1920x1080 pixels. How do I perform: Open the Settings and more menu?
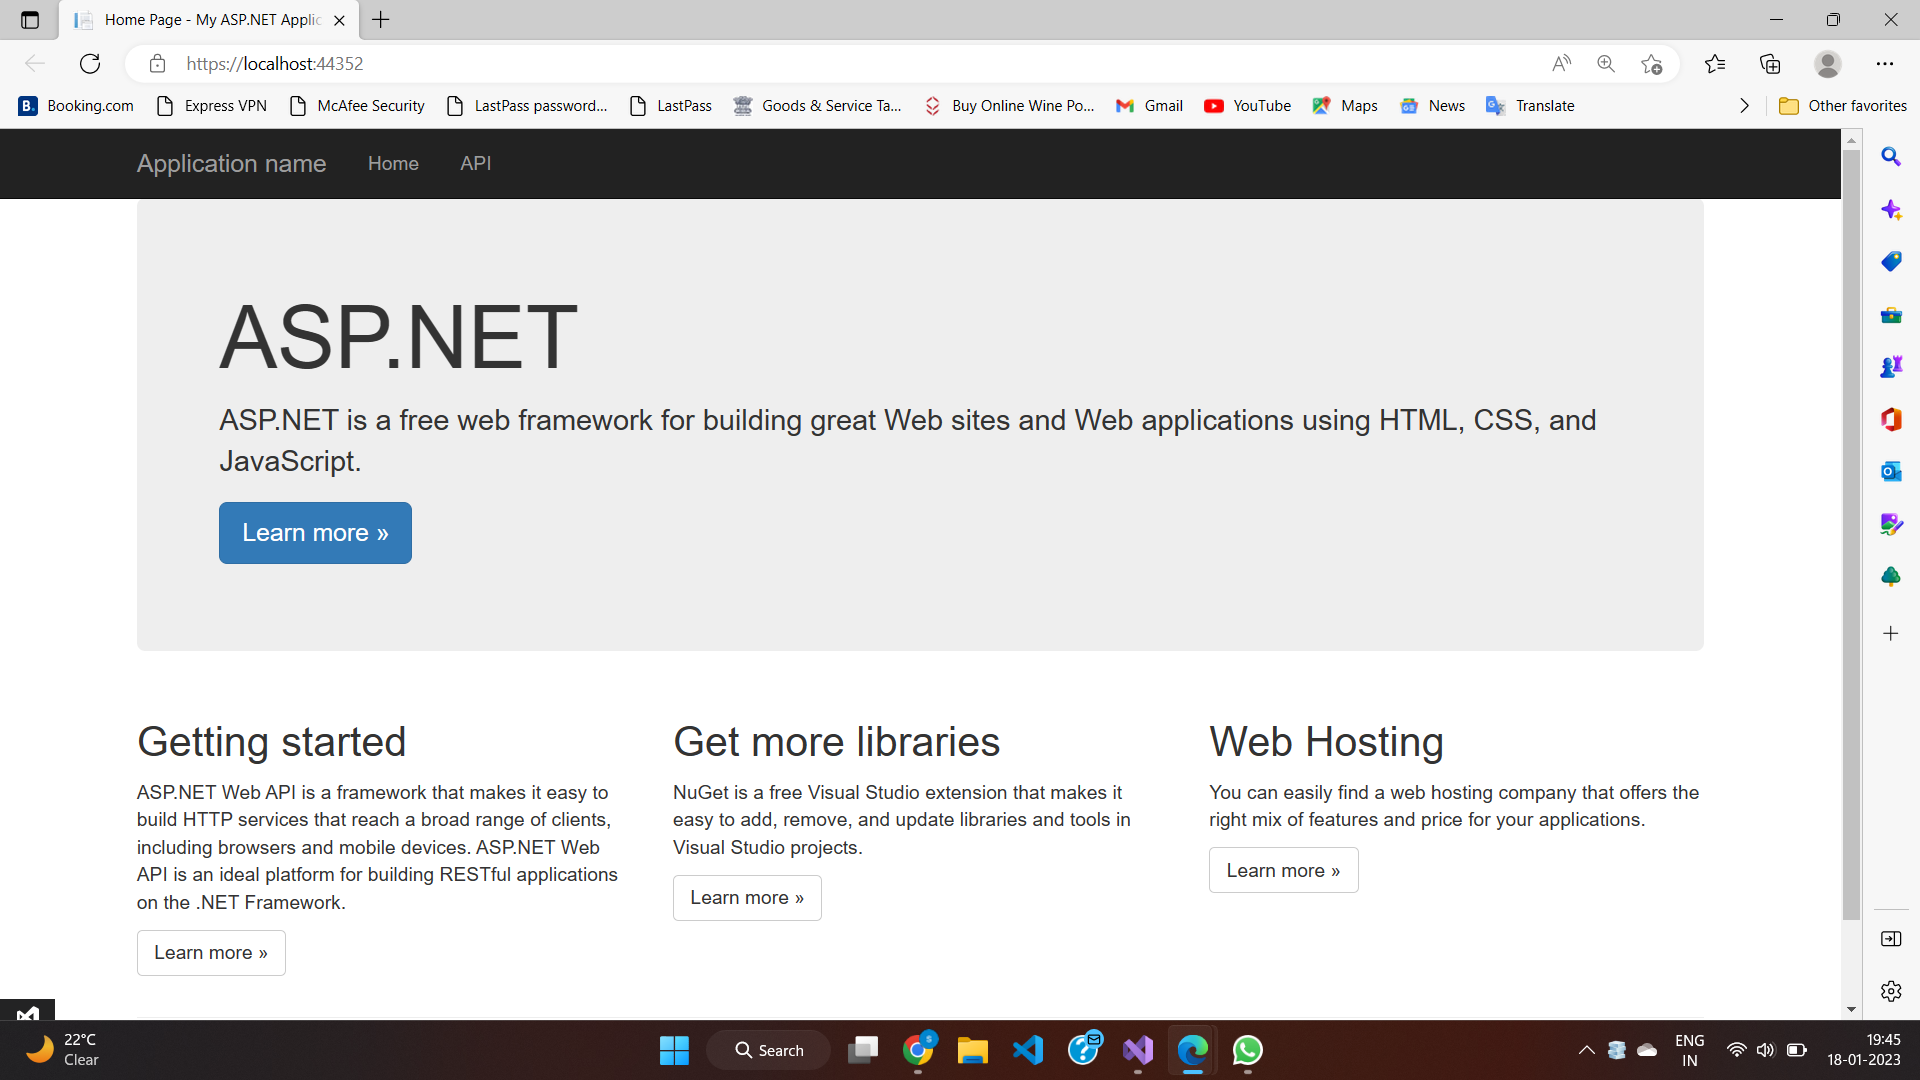[x=1886, y=63]
